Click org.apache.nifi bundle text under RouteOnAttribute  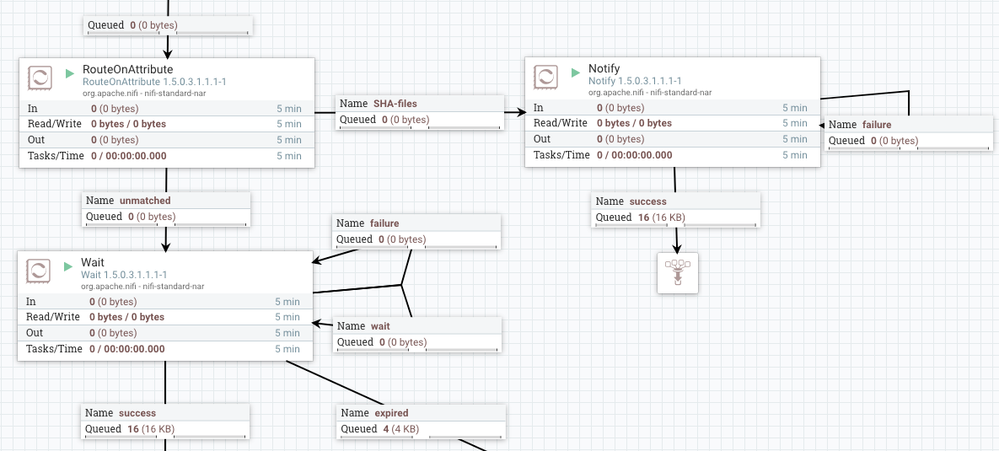click(x=145, y=93)
